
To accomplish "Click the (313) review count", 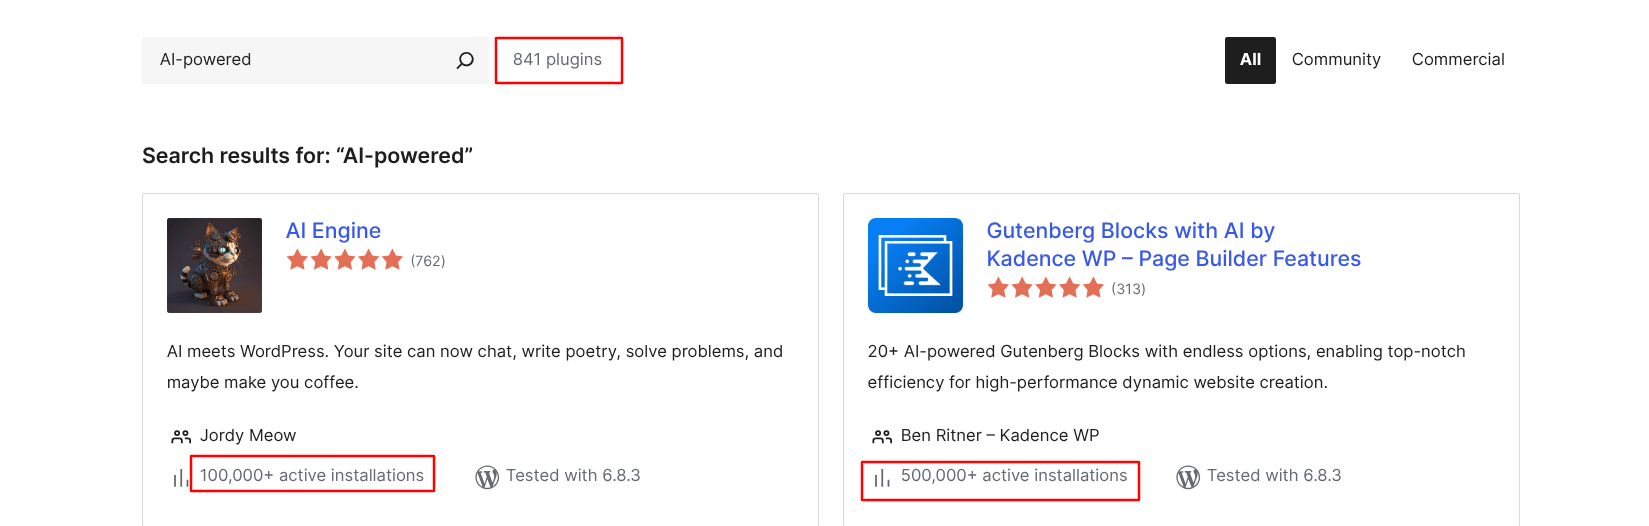I will 1128,289.
